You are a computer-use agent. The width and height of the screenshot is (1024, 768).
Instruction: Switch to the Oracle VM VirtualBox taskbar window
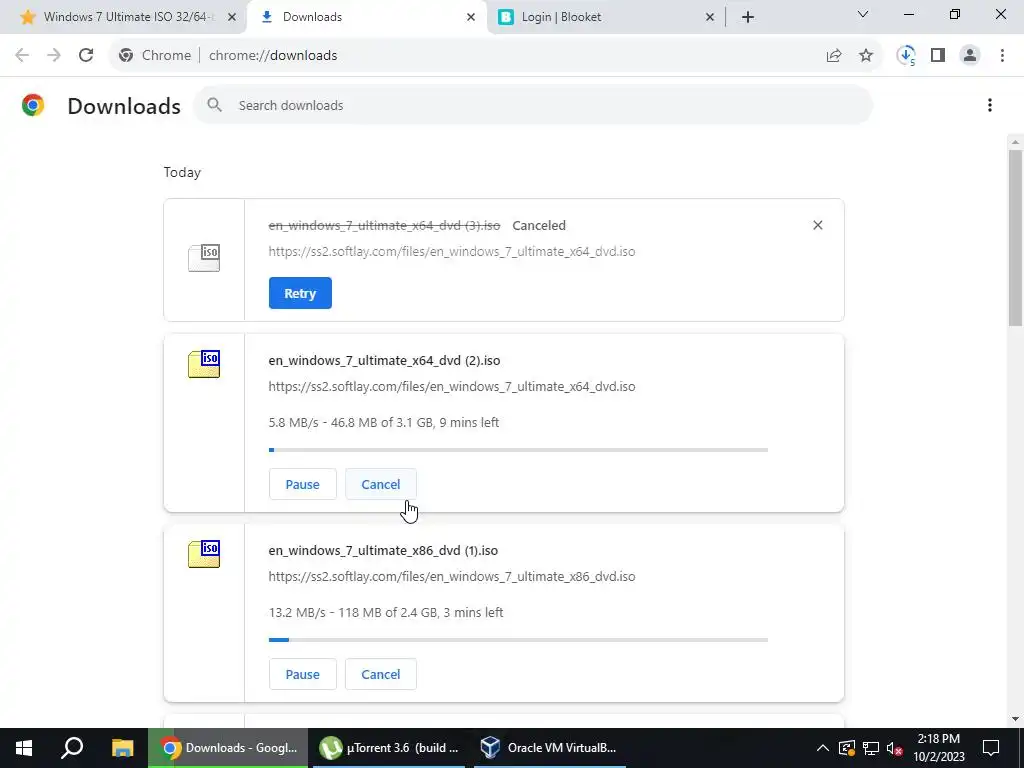[x=550, y=748]
